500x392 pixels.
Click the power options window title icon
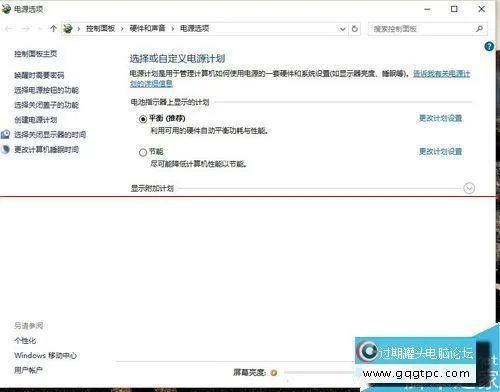[6, 9]
